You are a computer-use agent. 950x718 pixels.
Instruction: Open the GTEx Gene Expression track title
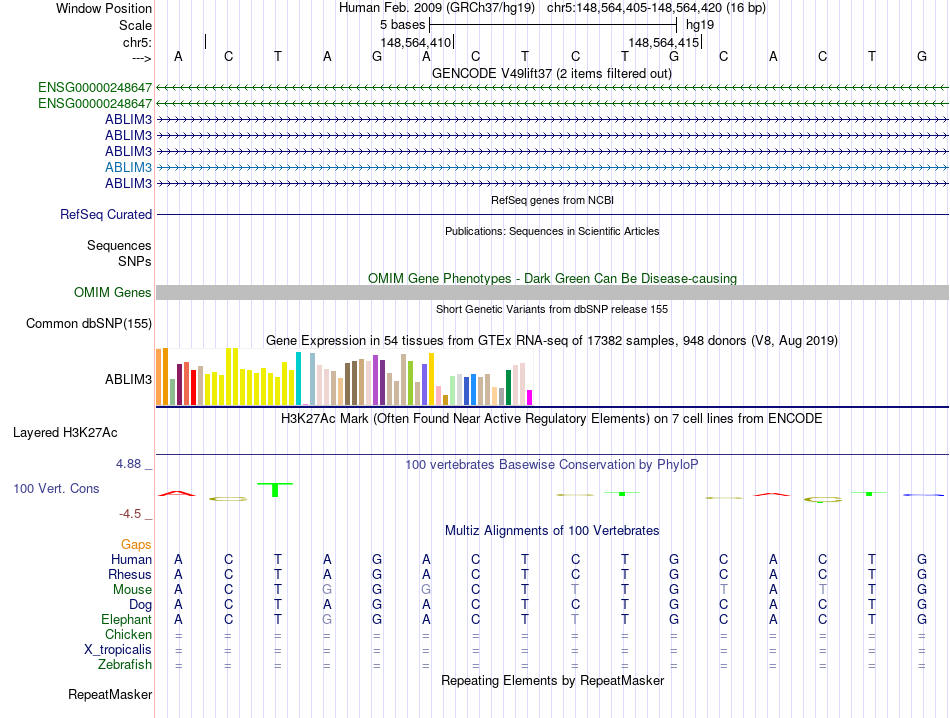tap(552, 341)
